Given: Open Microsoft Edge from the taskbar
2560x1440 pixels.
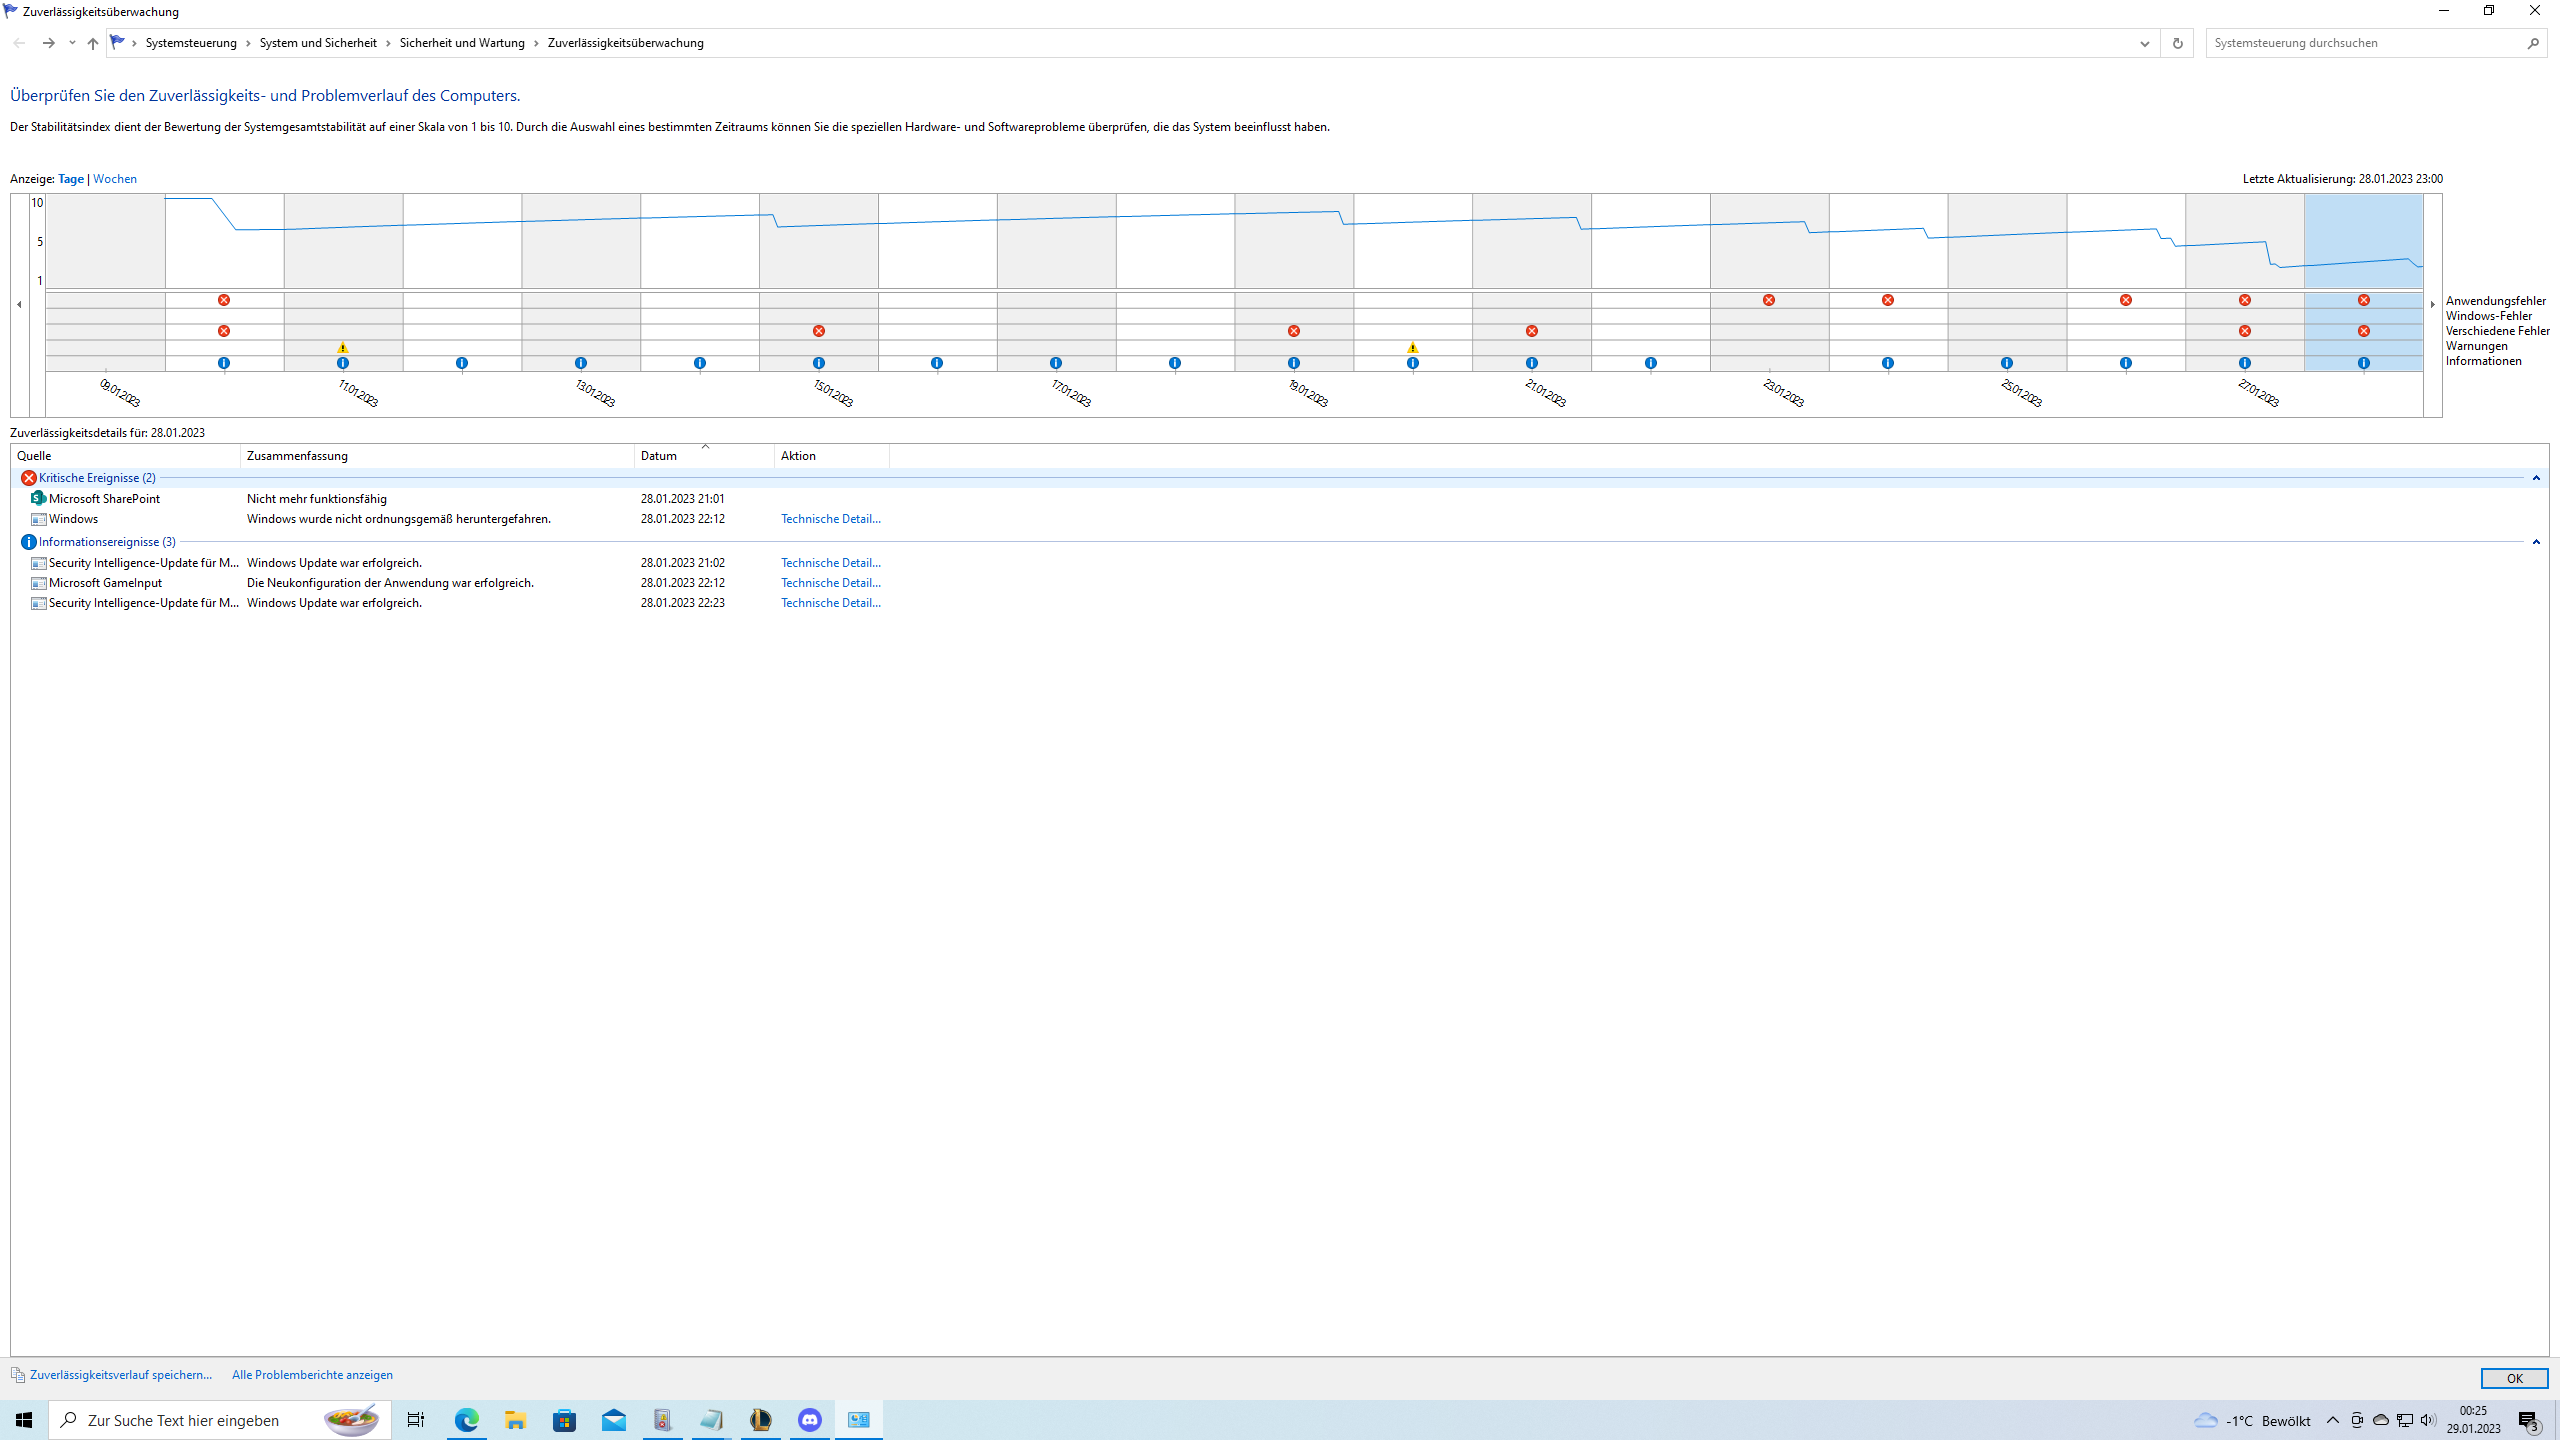Looking at the screenshot, I should (467, 1420).
